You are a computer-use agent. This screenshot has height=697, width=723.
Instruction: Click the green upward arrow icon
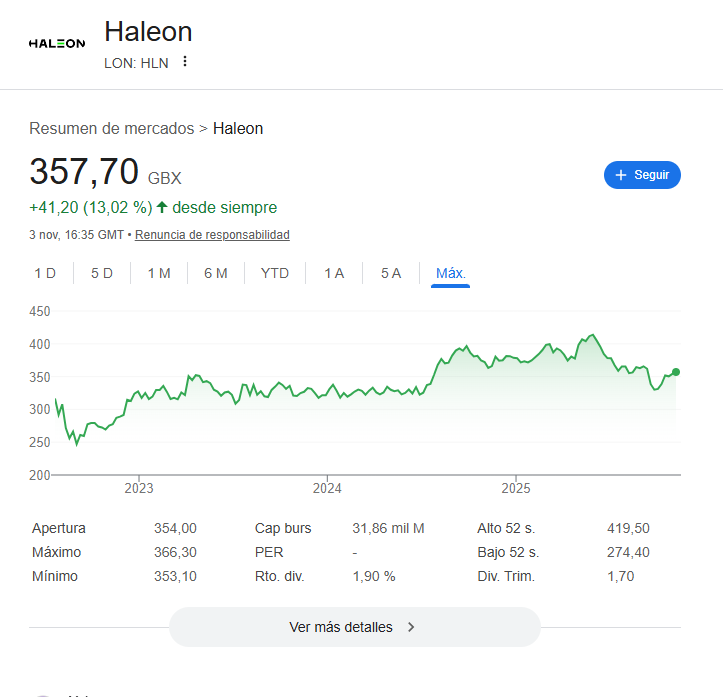pyautogui.click(x=162, y=207)
